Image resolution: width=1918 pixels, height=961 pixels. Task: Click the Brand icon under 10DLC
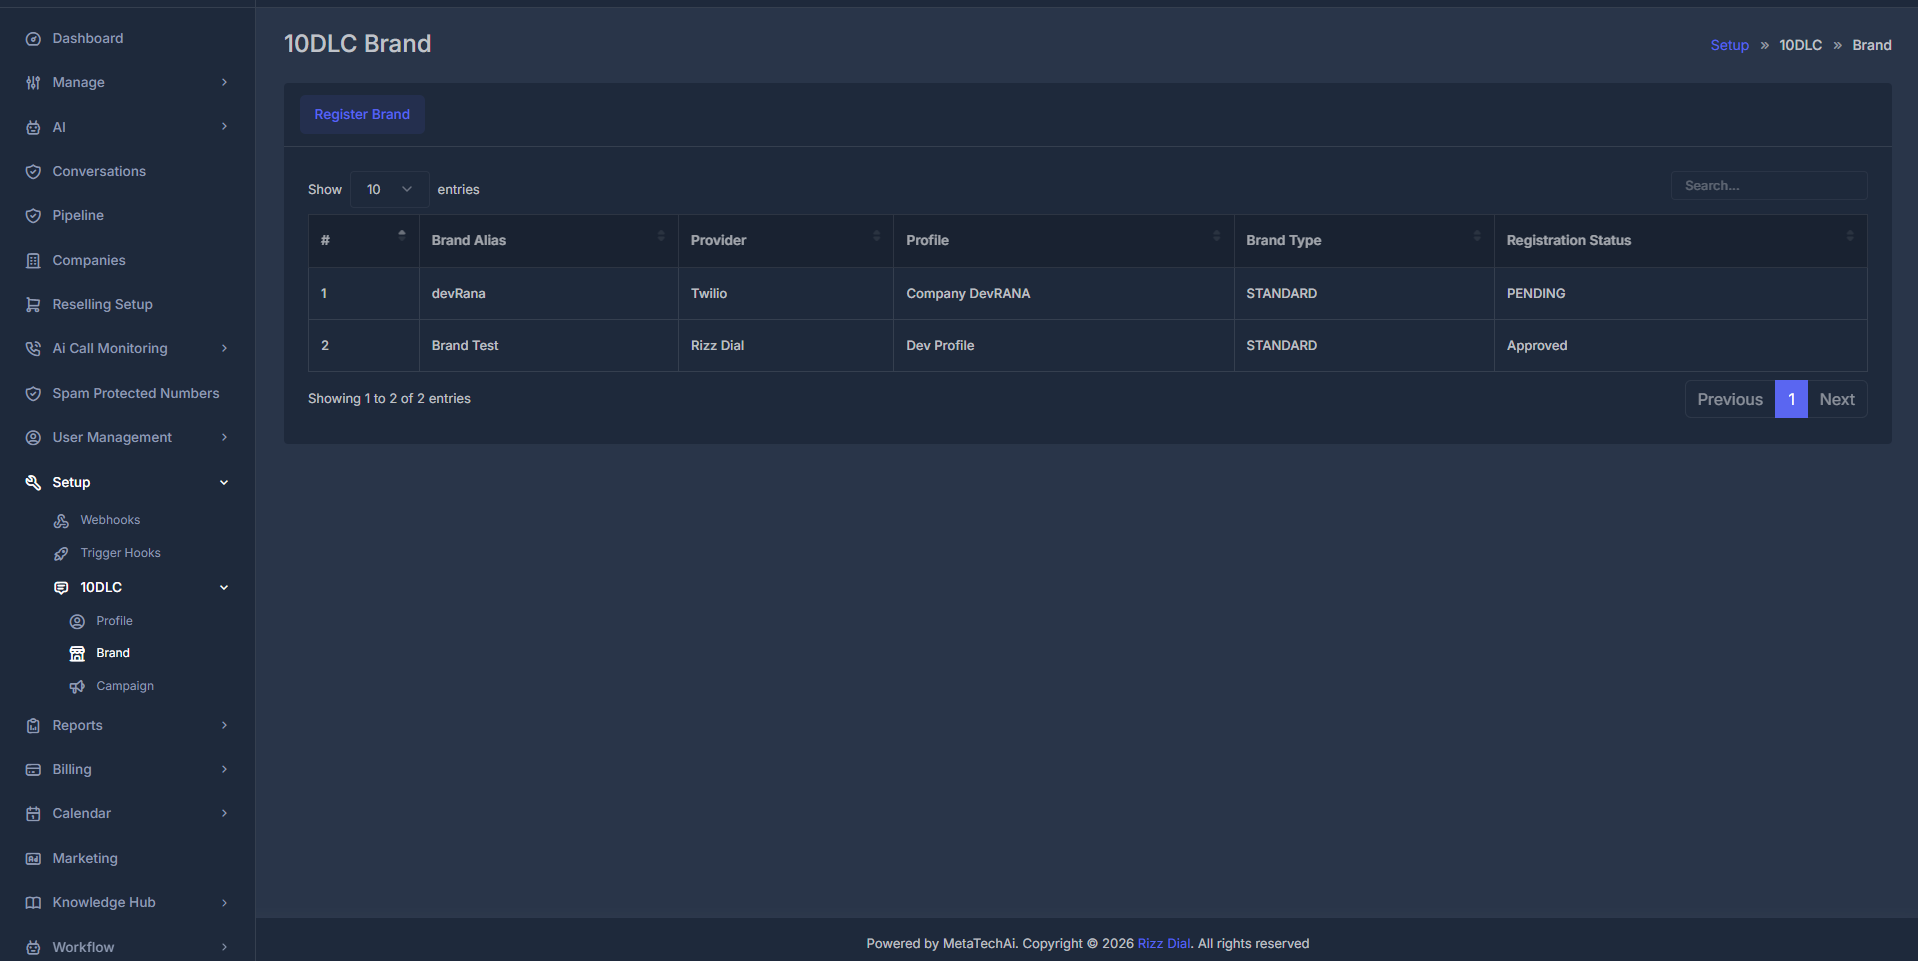(77, 652)
